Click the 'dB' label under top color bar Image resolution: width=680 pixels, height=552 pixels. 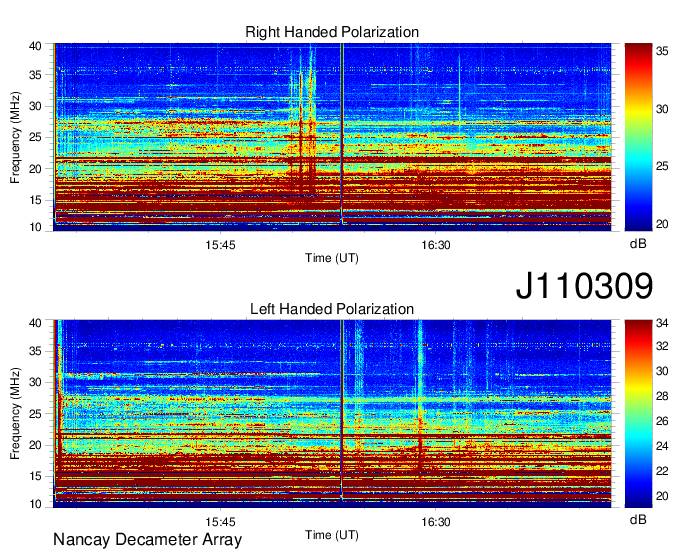click(x=638, y=244)
